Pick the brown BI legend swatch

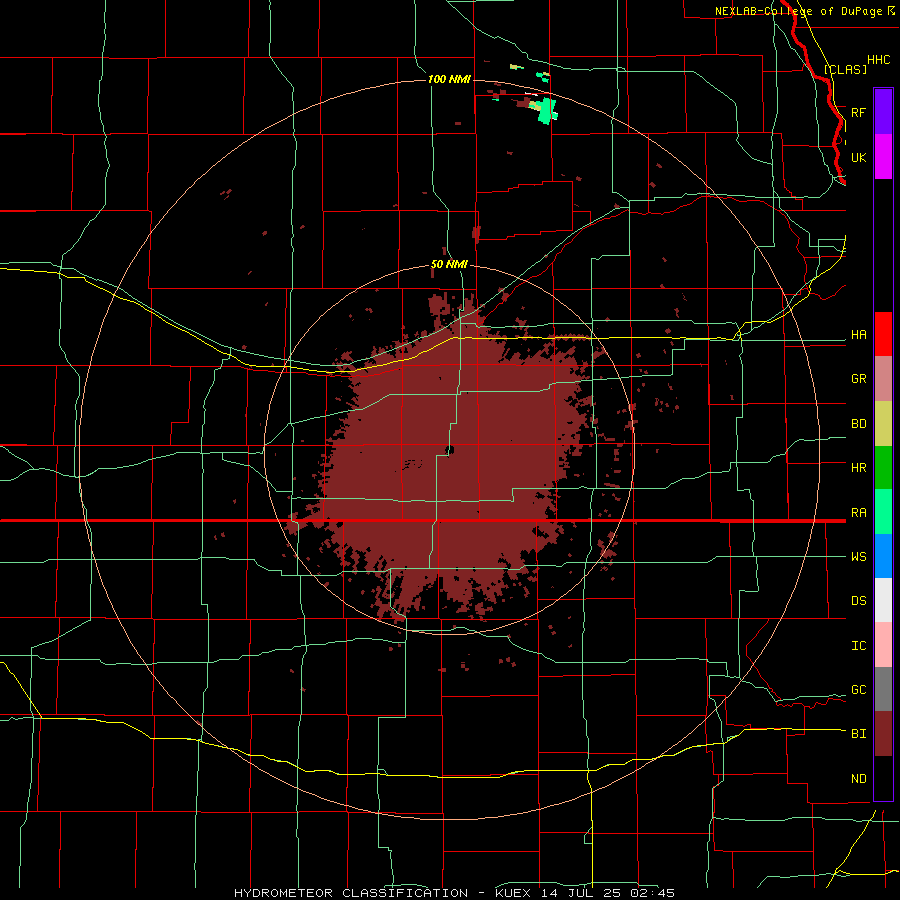pos(883,734)
